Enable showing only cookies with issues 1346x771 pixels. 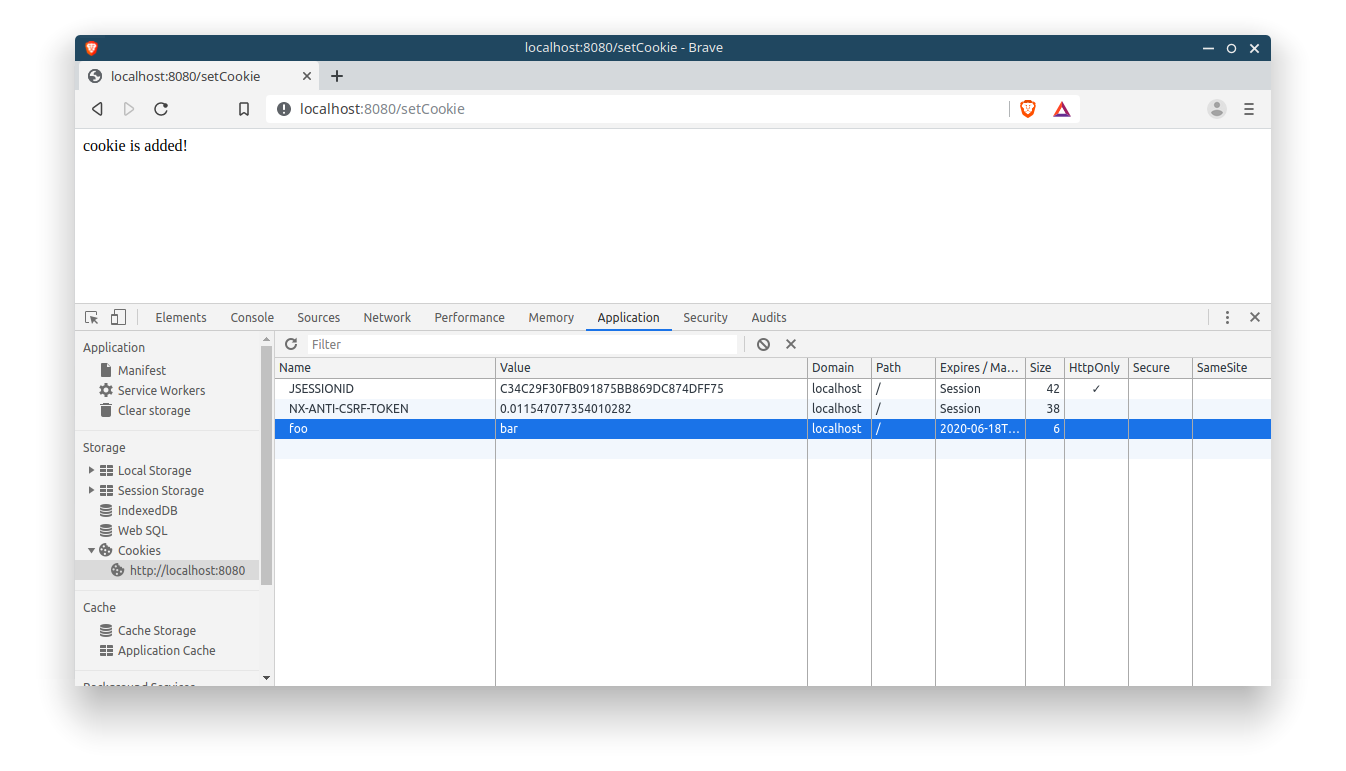(x=763, y=344)
